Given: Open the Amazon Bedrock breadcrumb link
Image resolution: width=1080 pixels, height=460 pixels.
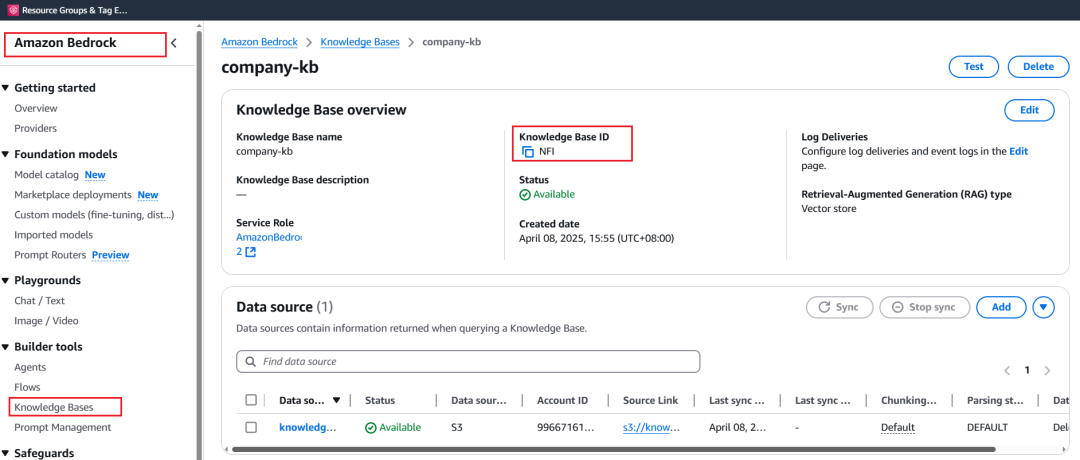Looking at the screenshot, I should click(261, 42).
